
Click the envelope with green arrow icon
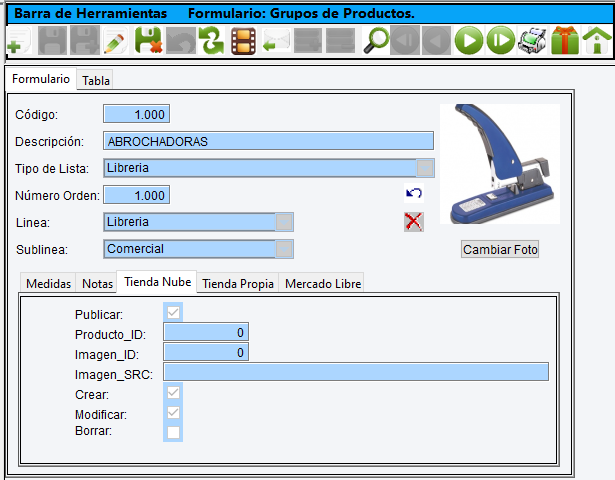coord(276,40)
